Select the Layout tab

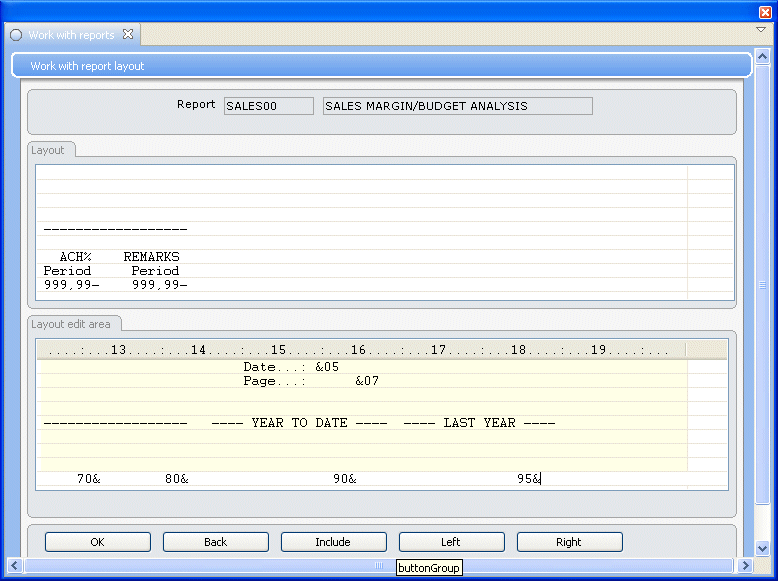pyautogui.click(x=48, y=150)
